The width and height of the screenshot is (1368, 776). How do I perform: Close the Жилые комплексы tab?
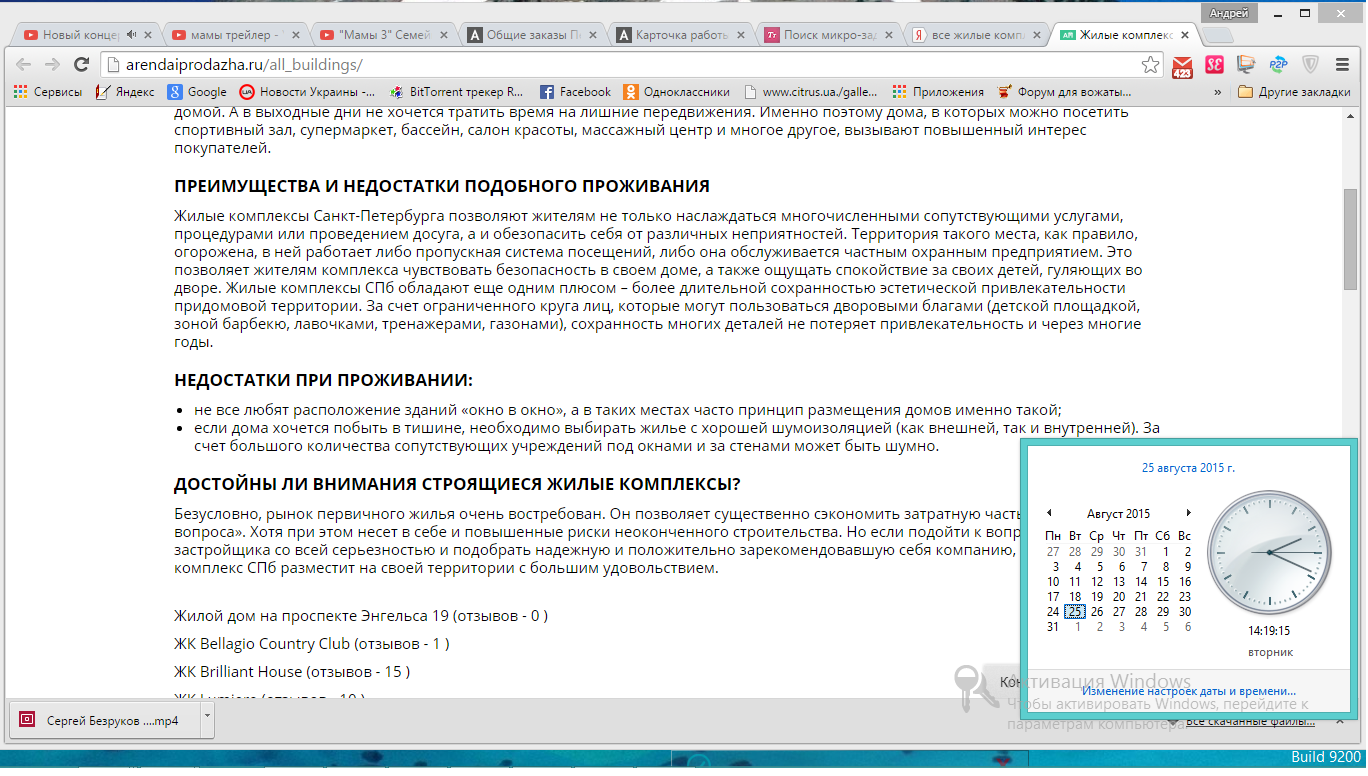(x=1186, y=35)
